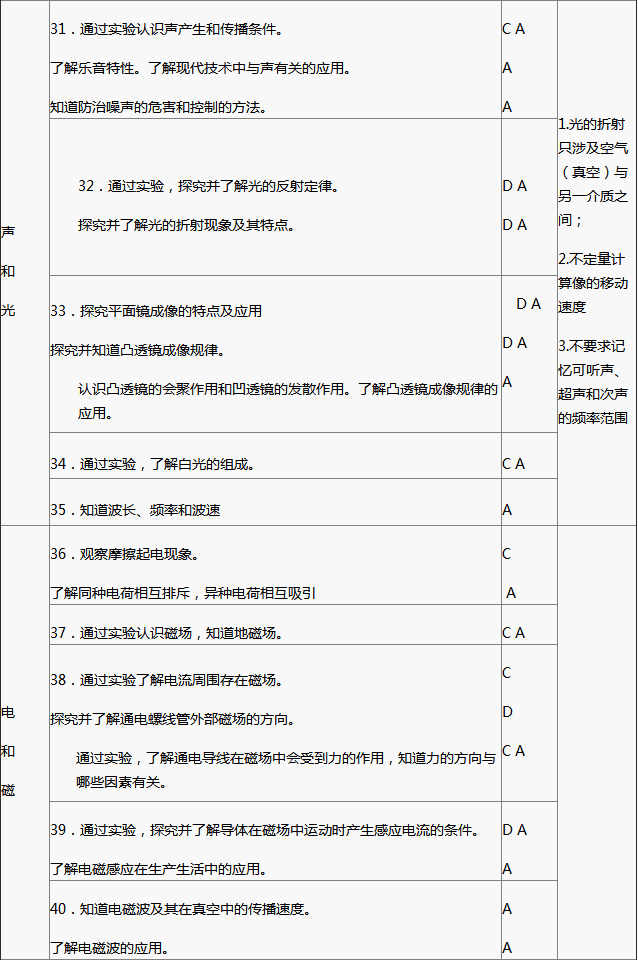Image resolution: width=638 pixels, height=960 pixels.
Task: Click the 'A' level for item 35
Action: [507, 511]
